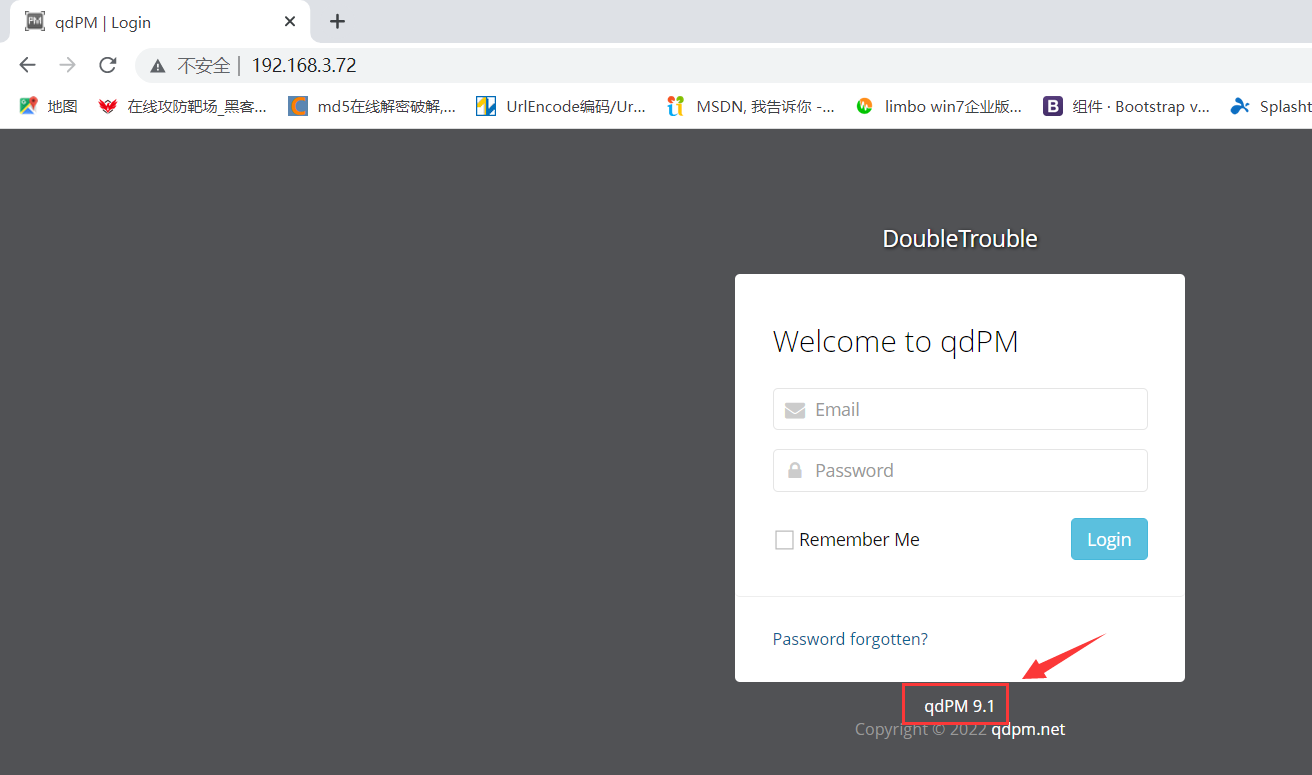Open the limbo win7企业版 bookmark
Image resolution: width=1312 pixels, height=775 pixels.
939,106
